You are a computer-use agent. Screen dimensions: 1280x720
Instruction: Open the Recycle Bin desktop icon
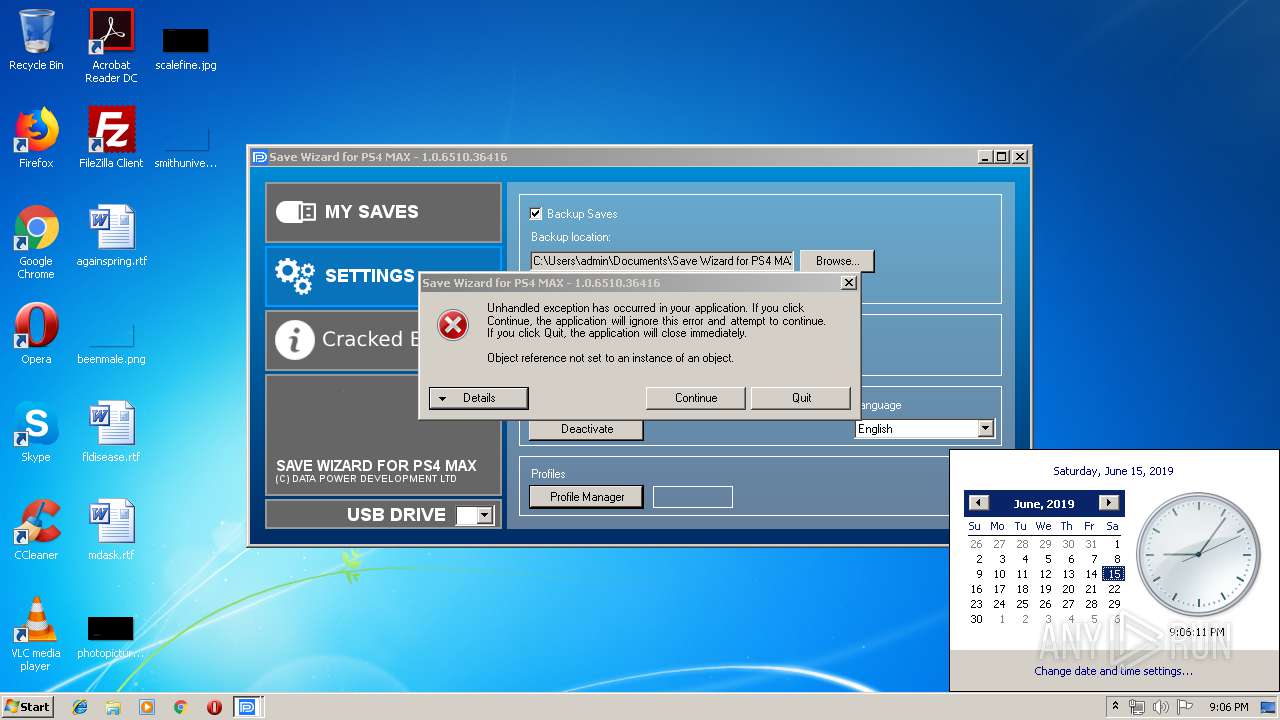(x=36, y=40)
